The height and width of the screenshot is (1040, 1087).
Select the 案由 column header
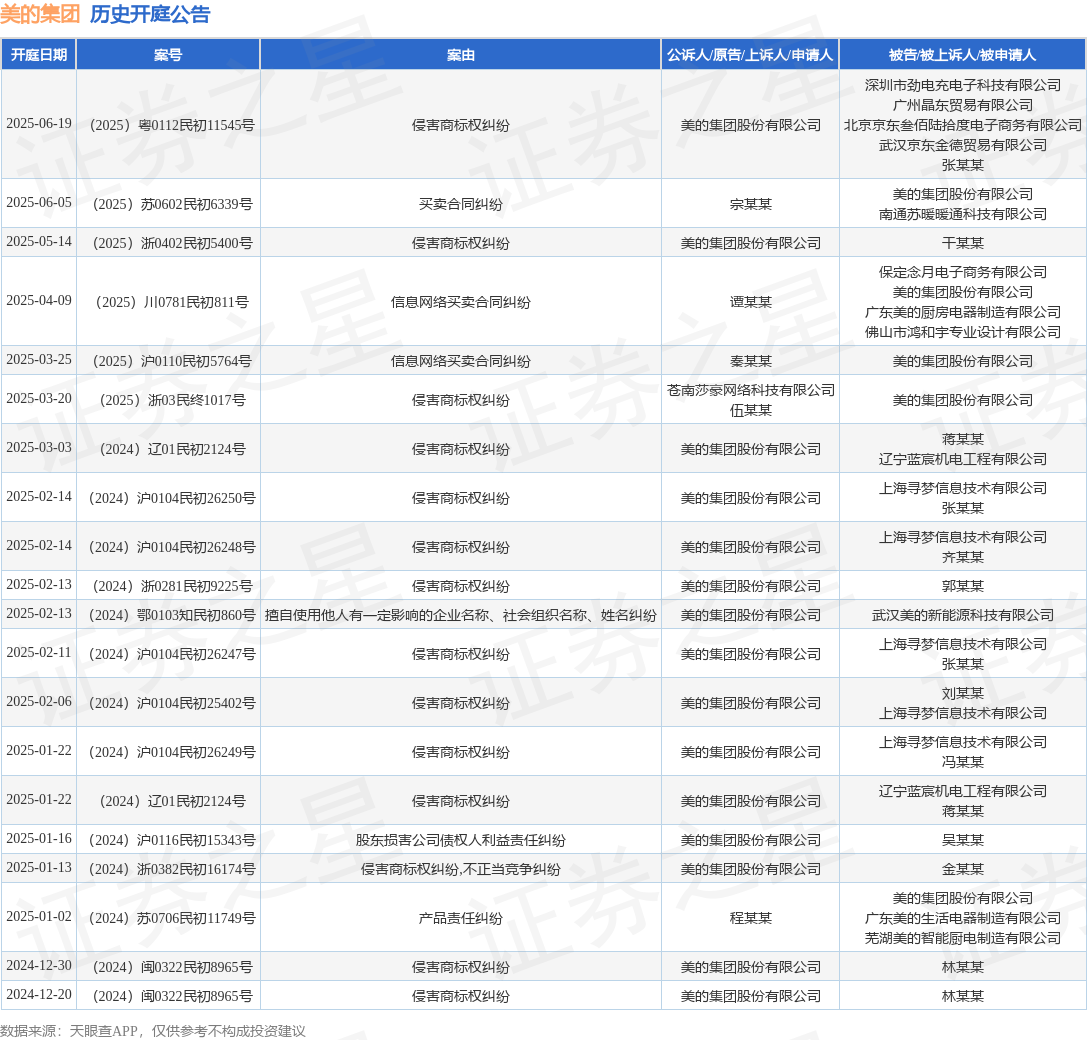click(x=460, y=55)
